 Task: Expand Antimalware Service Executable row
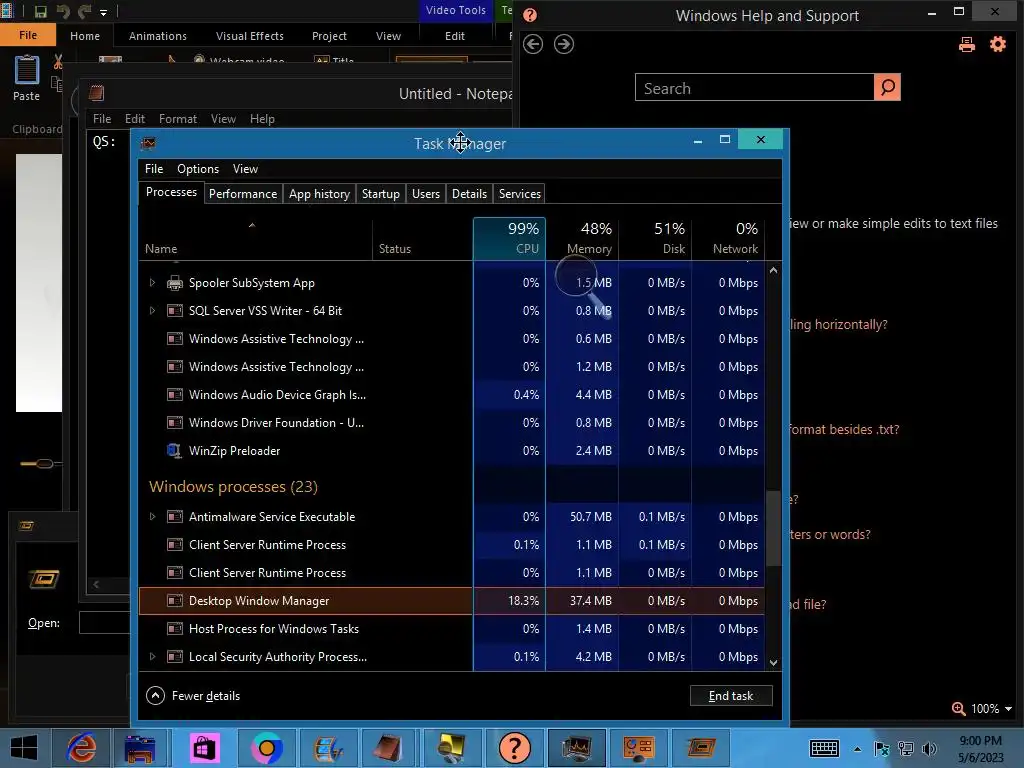(x=152, y=517)
